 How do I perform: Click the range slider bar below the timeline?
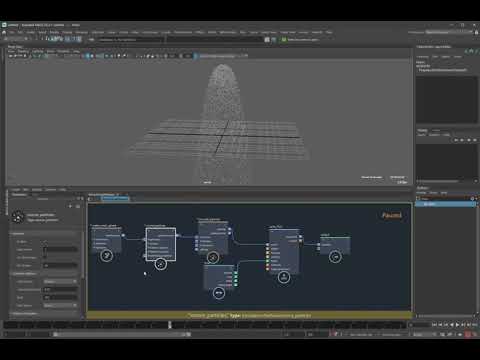121,334
